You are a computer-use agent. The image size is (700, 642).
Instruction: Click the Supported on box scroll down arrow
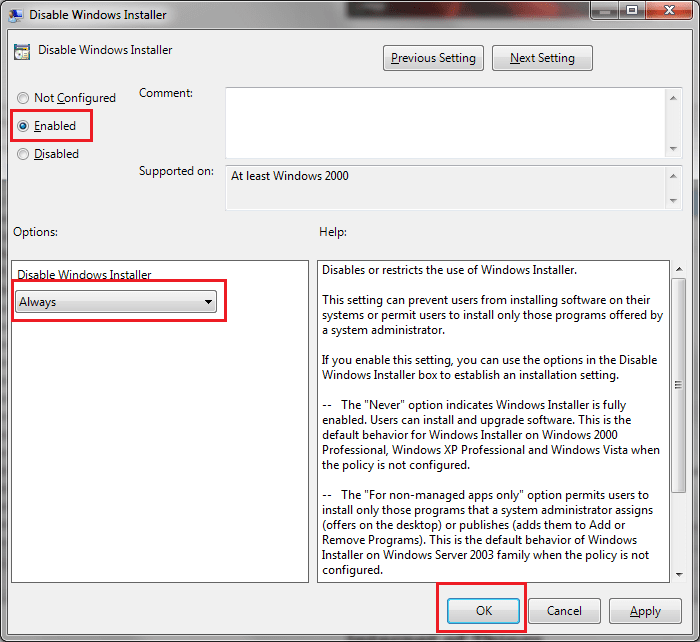tap(673, 201)
